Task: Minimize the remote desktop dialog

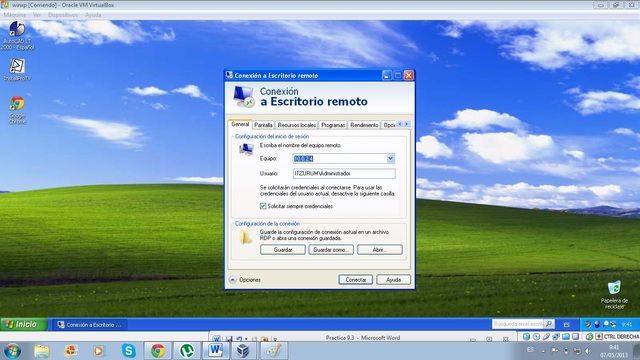Action: [387, 75]
